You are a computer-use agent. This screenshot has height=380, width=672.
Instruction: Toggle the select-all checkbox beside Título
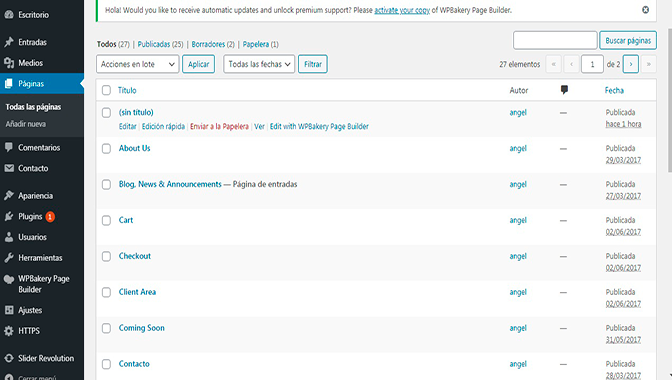[106, 90]
